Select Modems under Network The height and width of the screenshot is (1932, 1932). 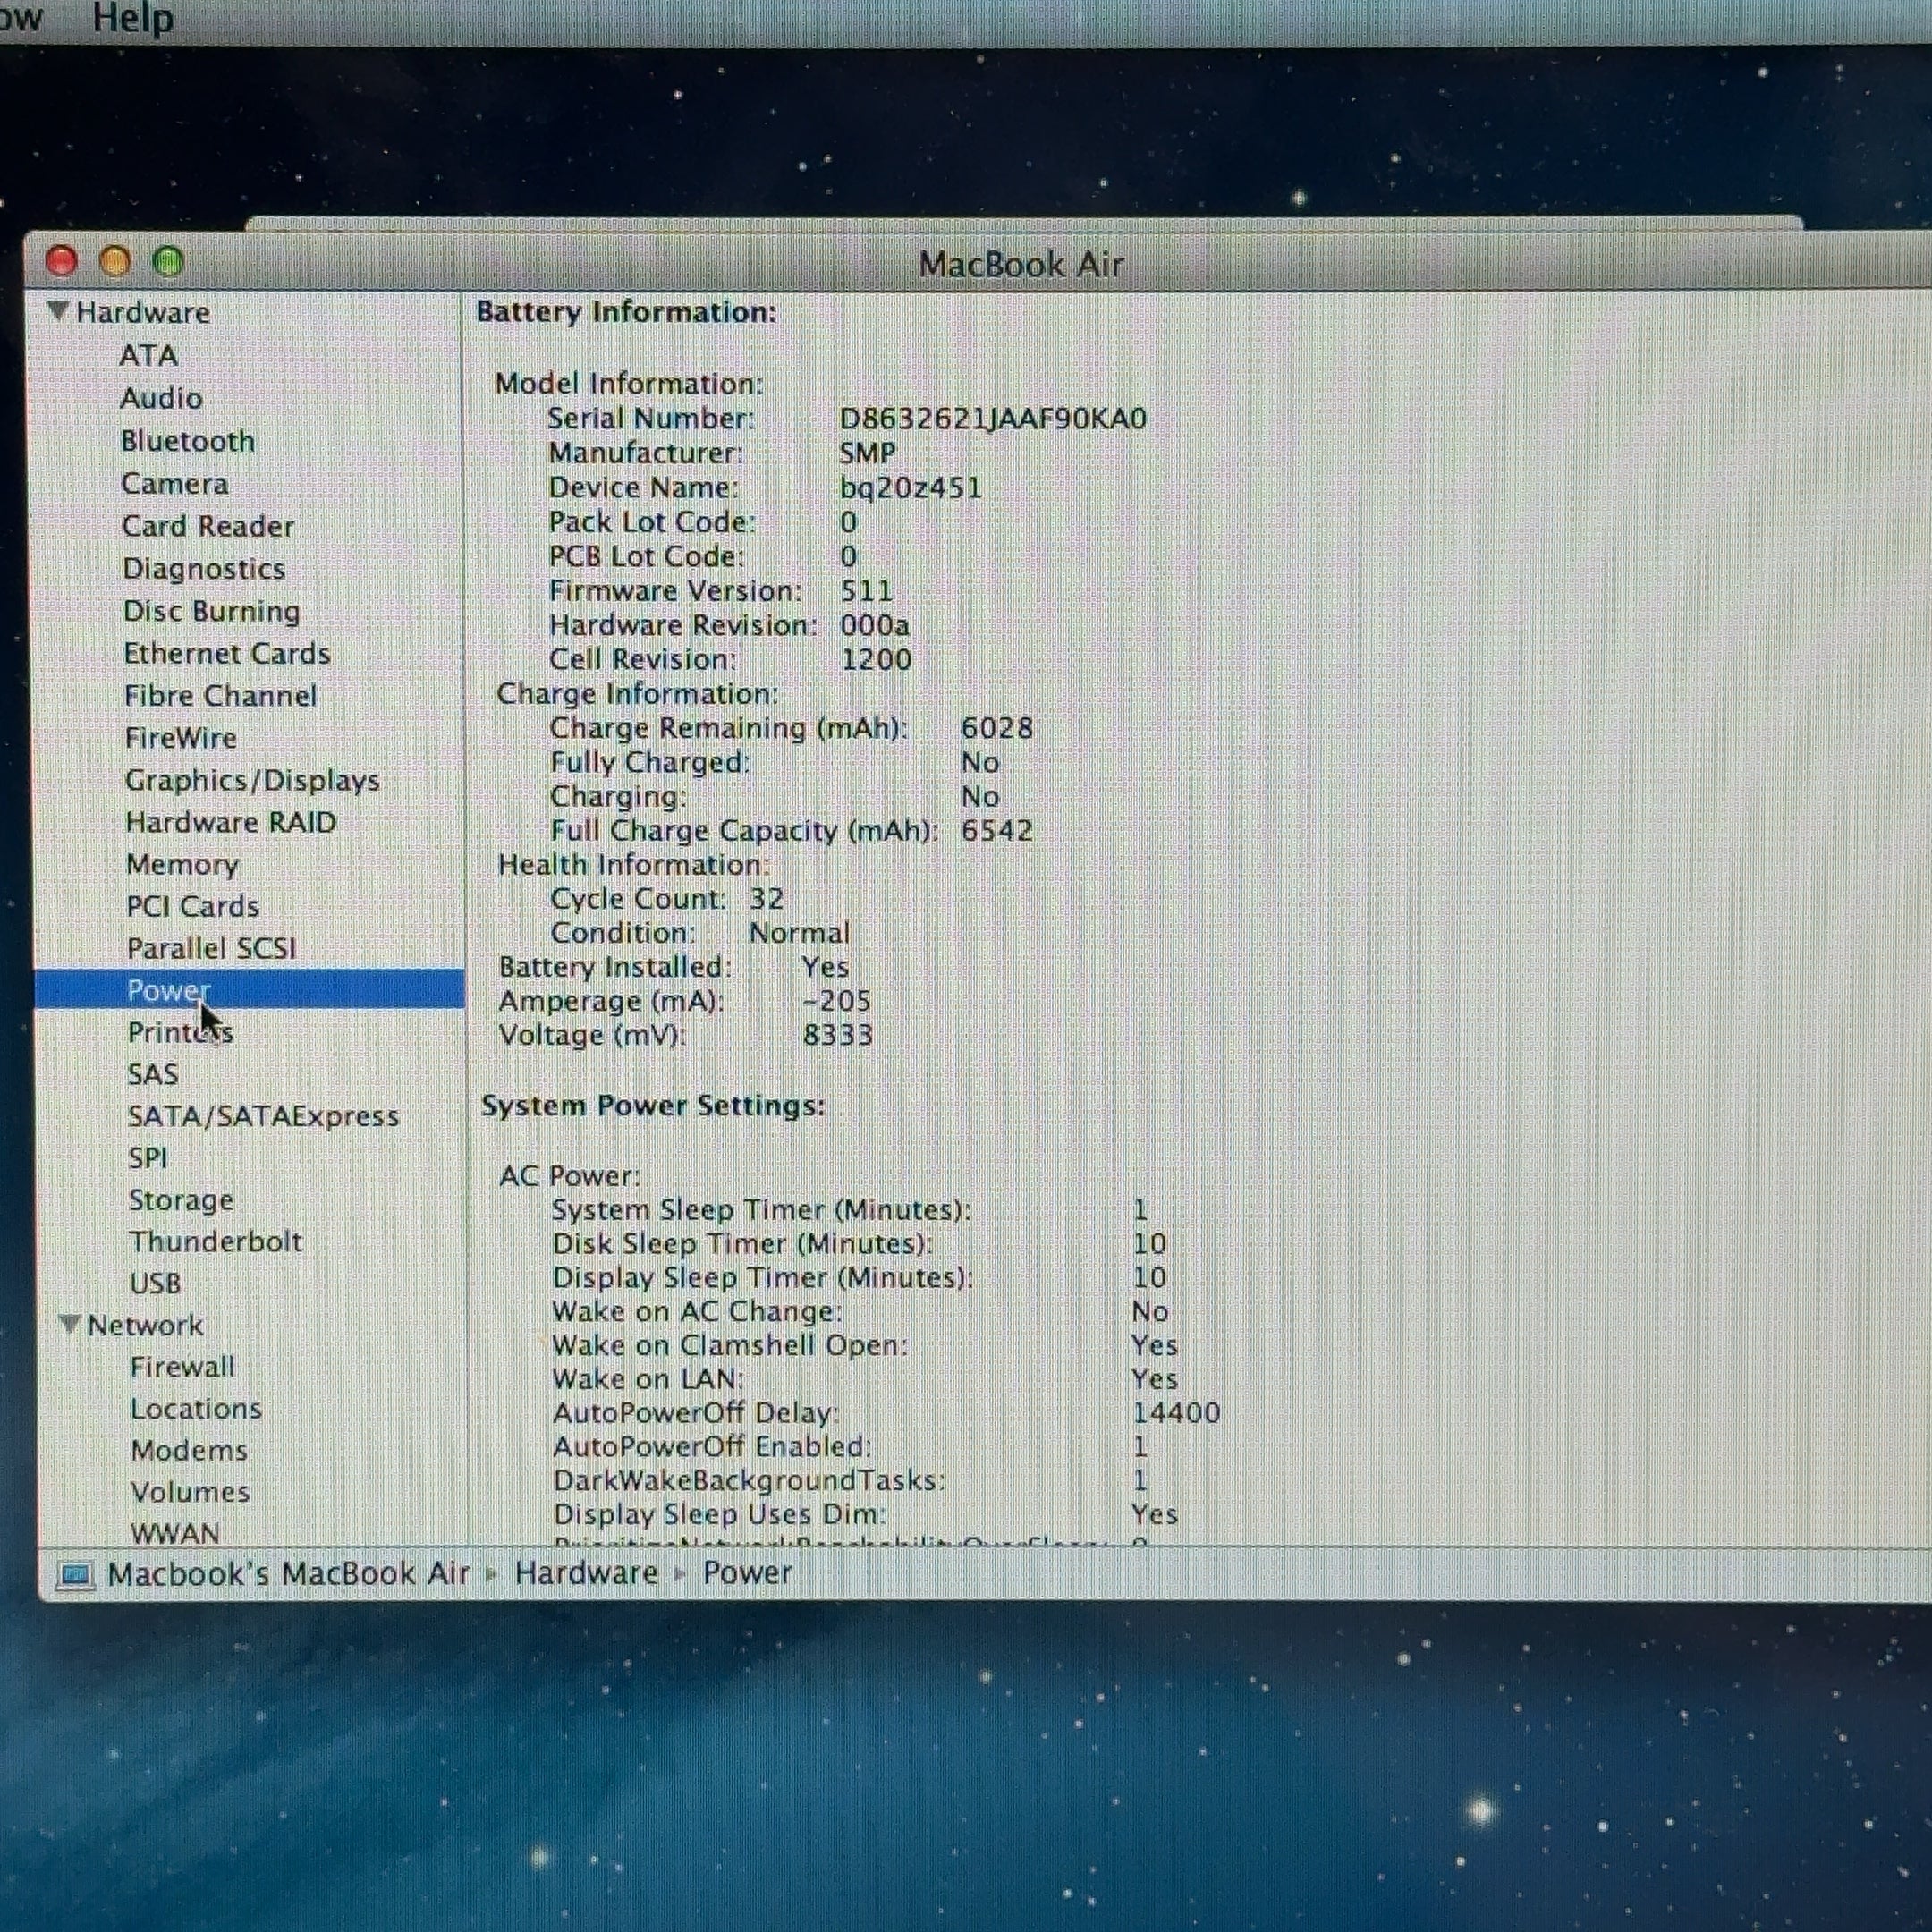189,1451
